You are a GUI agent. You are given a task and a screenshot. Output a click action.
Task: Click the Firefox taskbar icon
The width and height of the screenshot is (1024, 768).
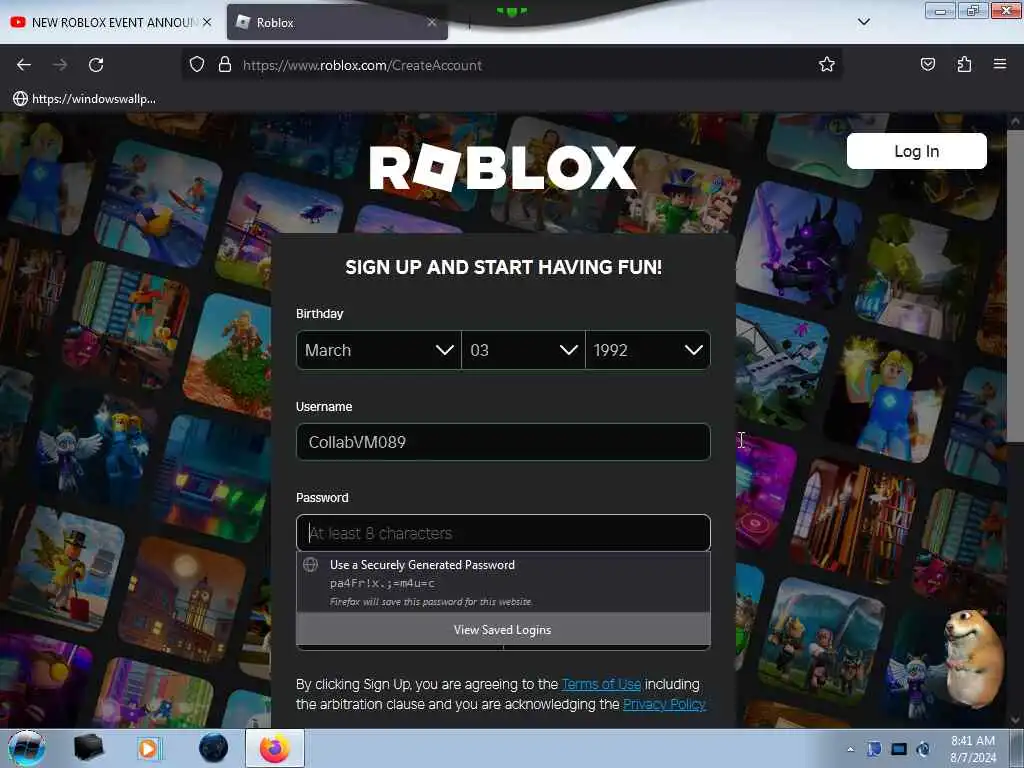click(275, 748)
